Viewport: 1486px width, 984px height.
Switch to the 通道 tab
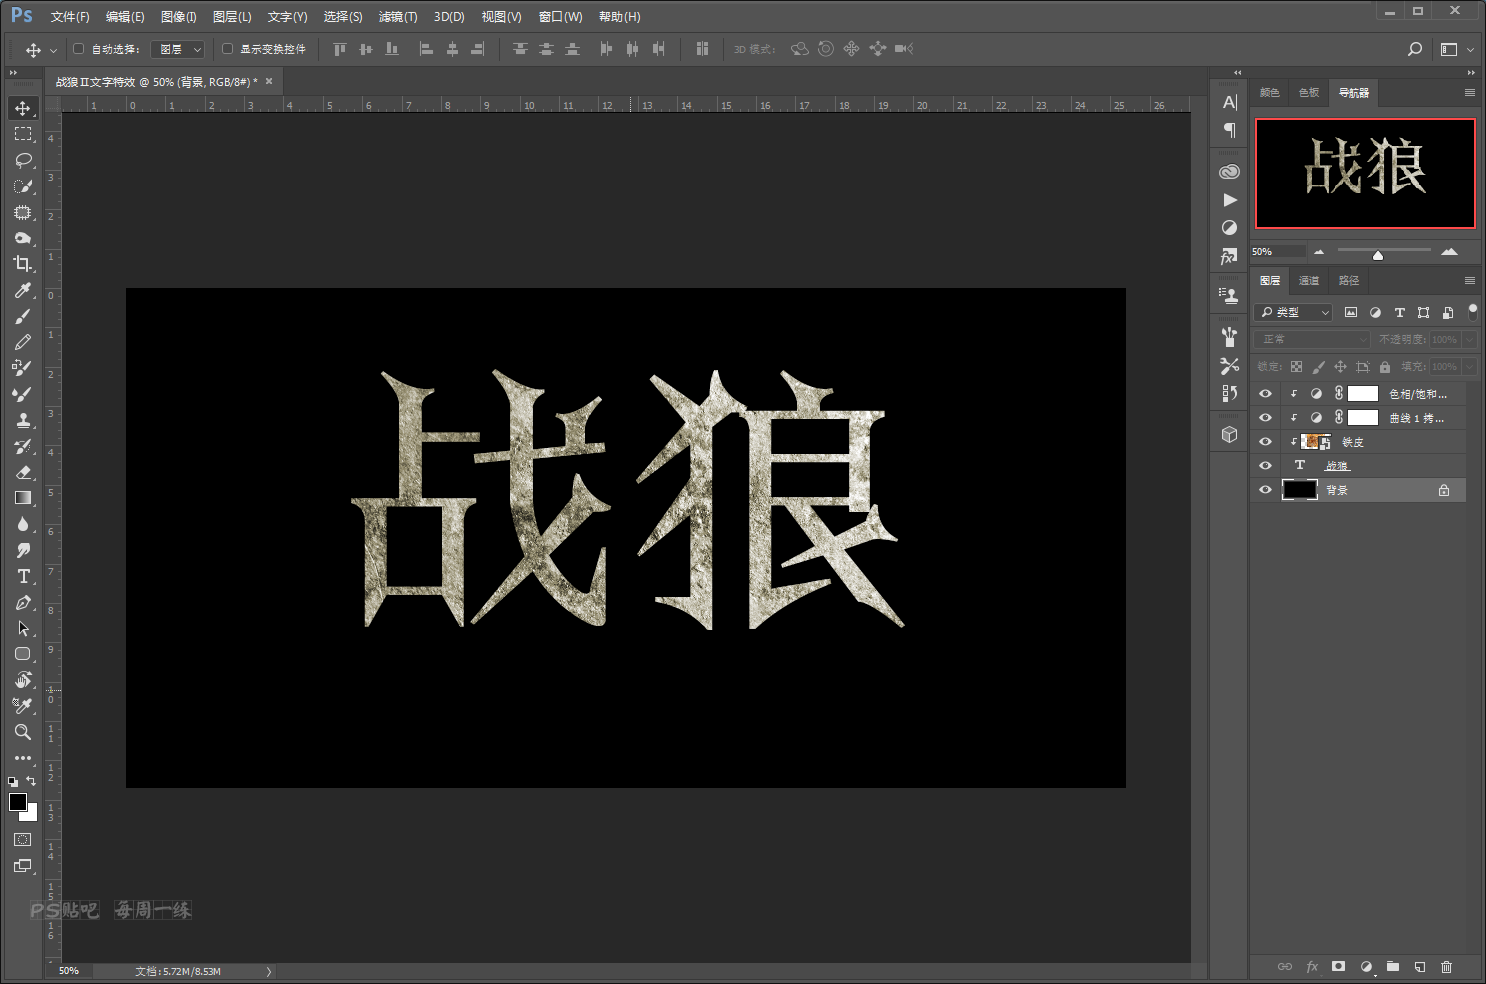click(x=1309, y=281)
